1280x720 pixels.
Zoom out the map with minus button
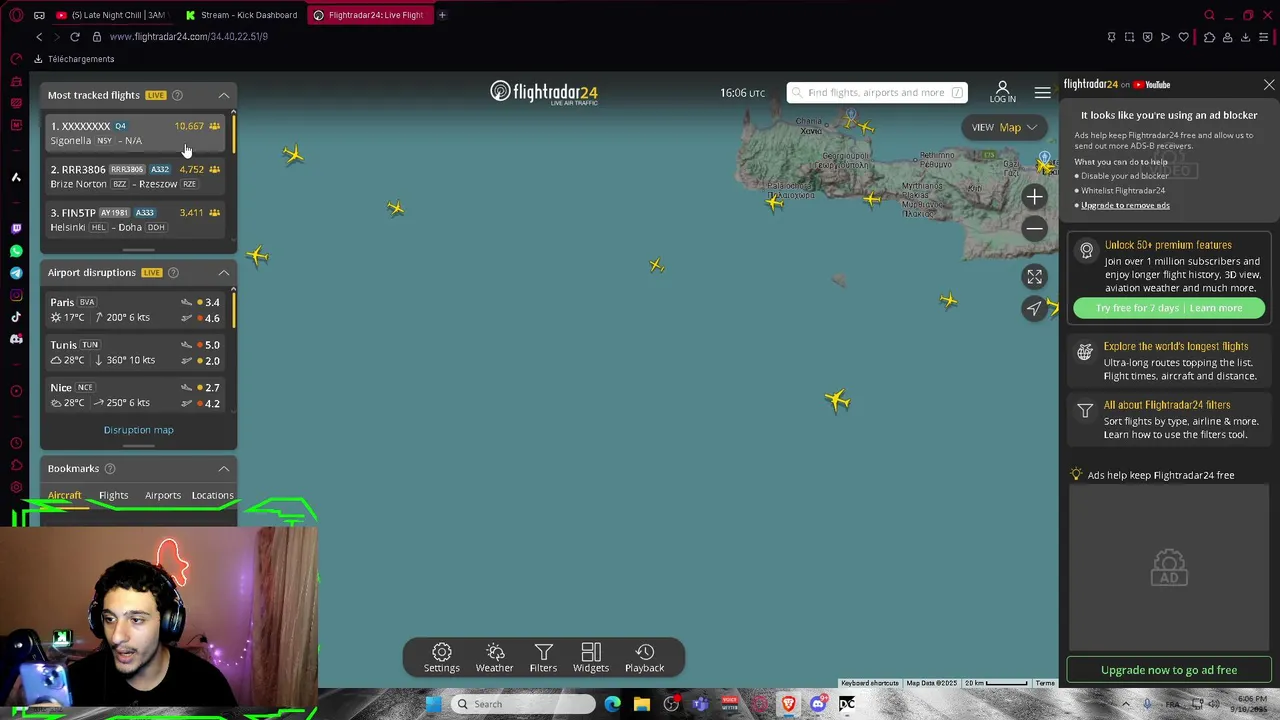tap(1034, 229)
